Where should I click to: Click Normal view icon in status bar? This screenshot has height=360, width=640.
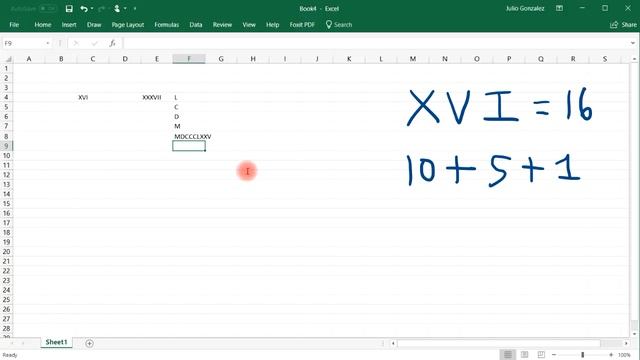pos(507,355)
